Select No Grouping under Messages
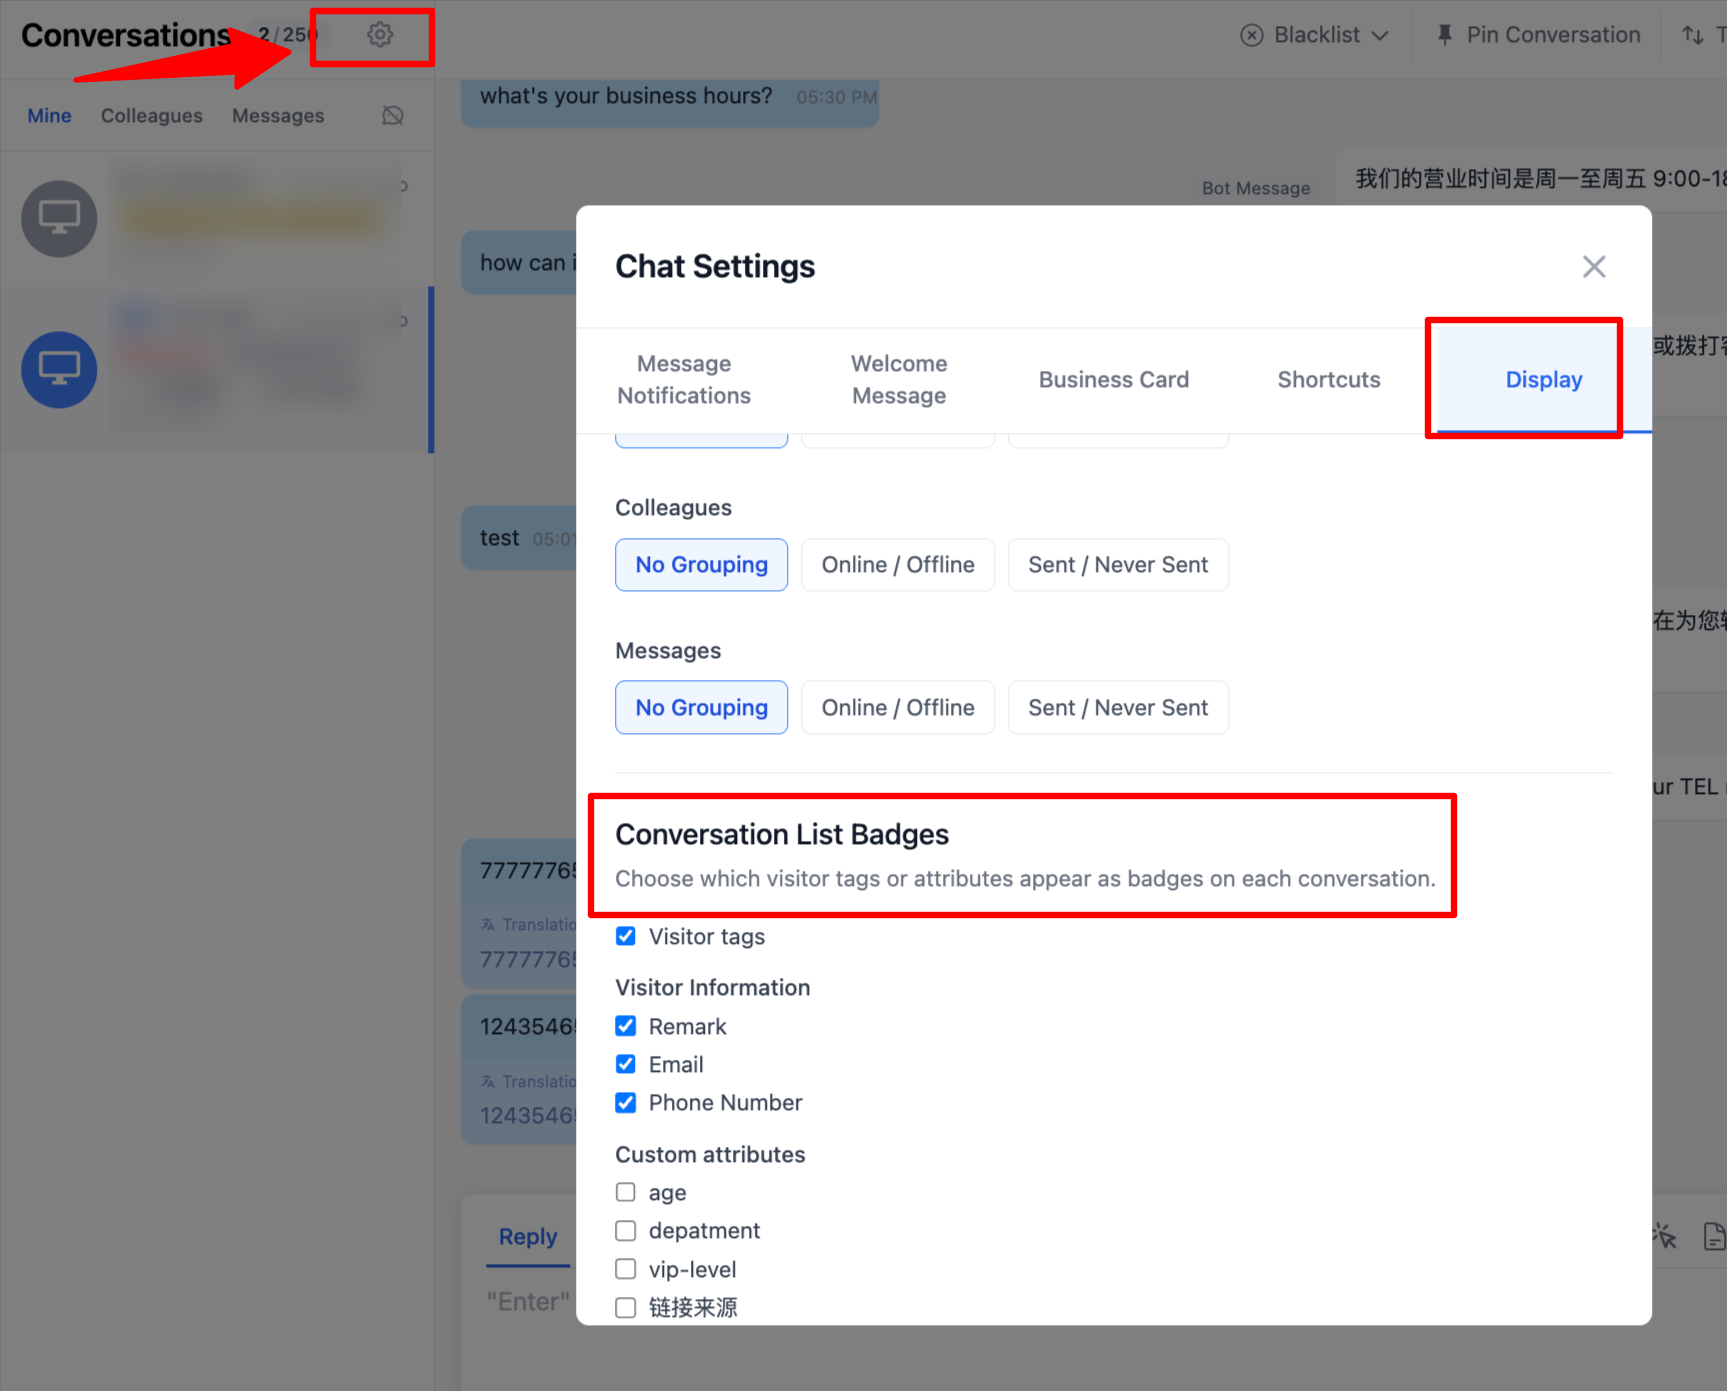 tap(701, 708)
